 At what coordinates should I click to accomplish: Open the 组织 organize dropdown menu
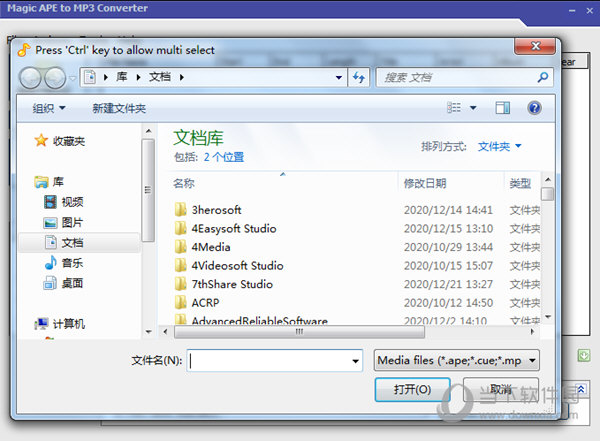click(49, 108)
